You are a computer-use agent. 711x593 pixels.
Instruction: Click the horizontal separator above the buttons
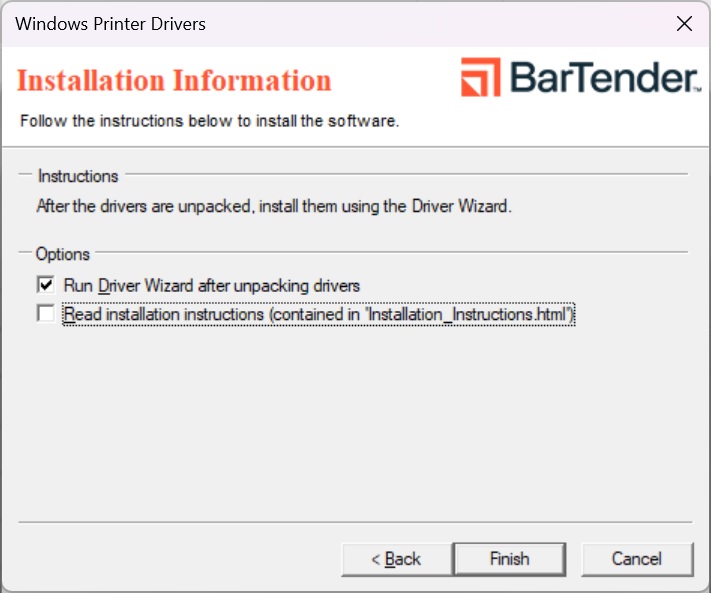click(355, 522)
